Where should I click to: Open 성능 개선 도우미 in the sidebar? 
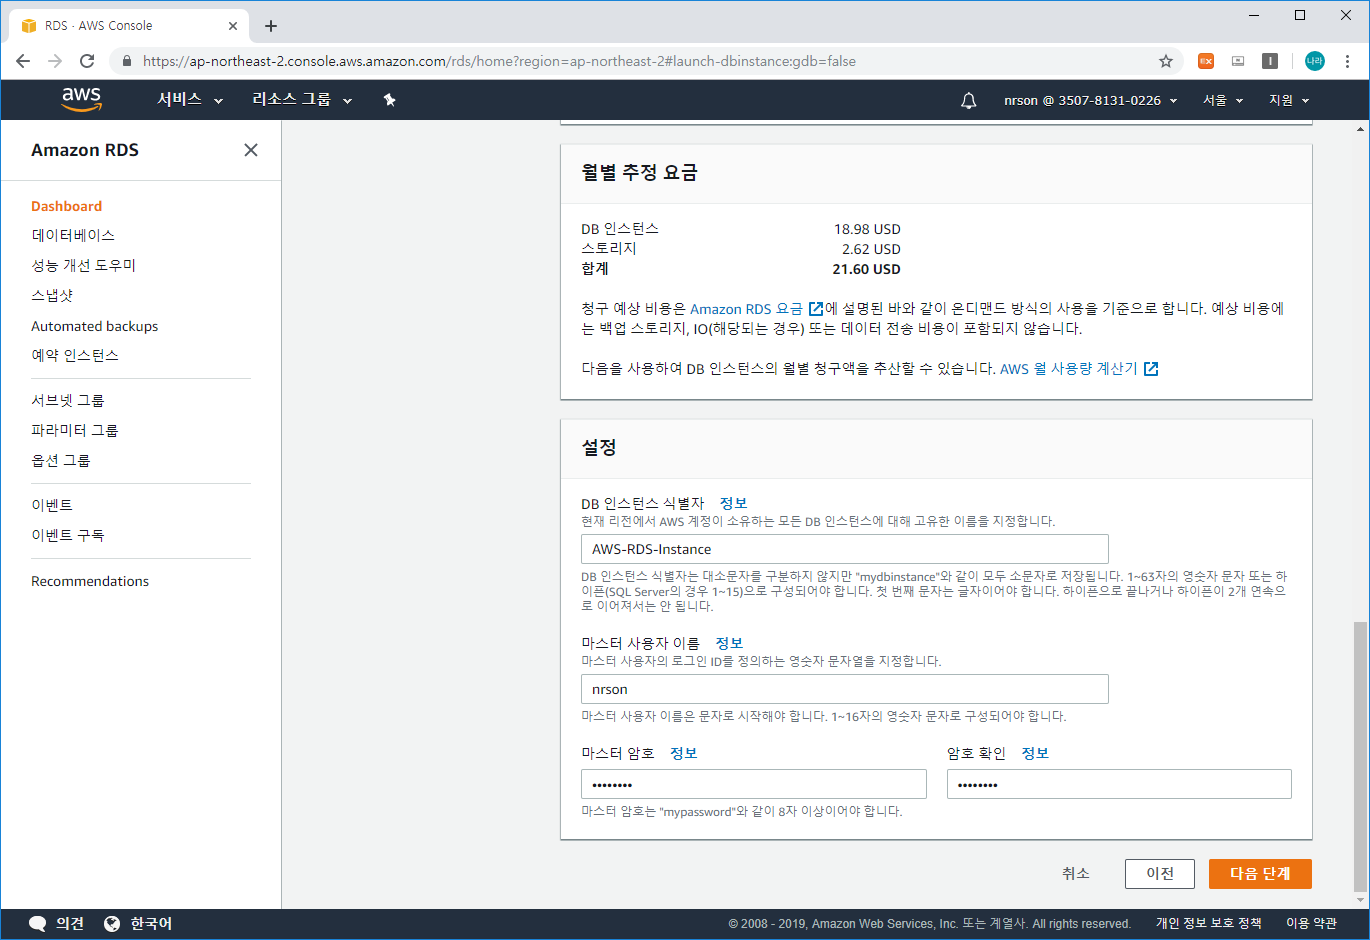coord(83,265)
